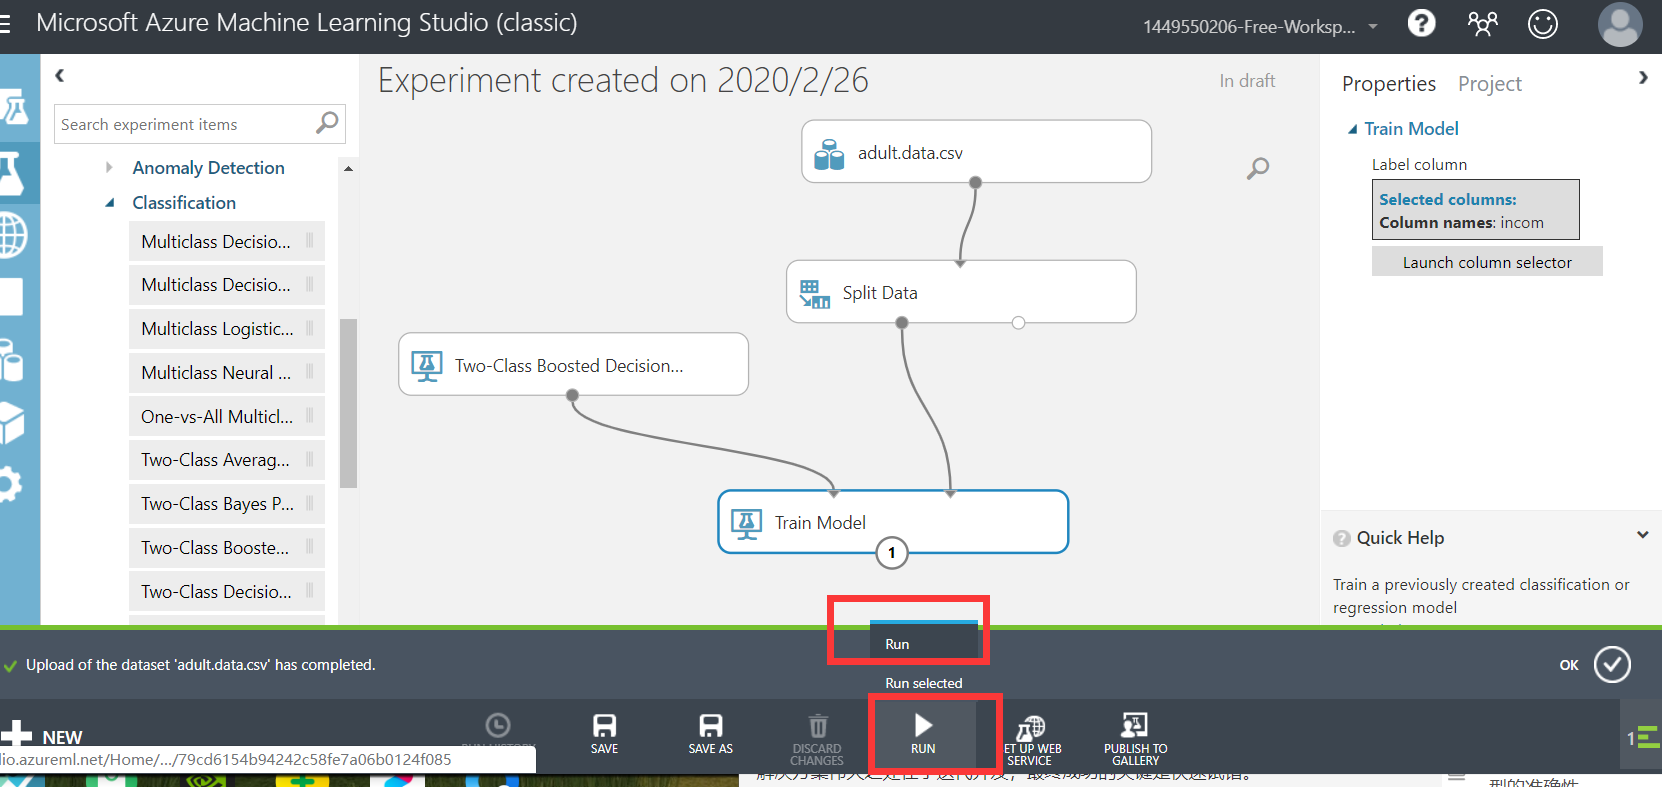Open the user account avatar
The height and width of the screenshot is (787, 1662).
(x=1620, y=24)
